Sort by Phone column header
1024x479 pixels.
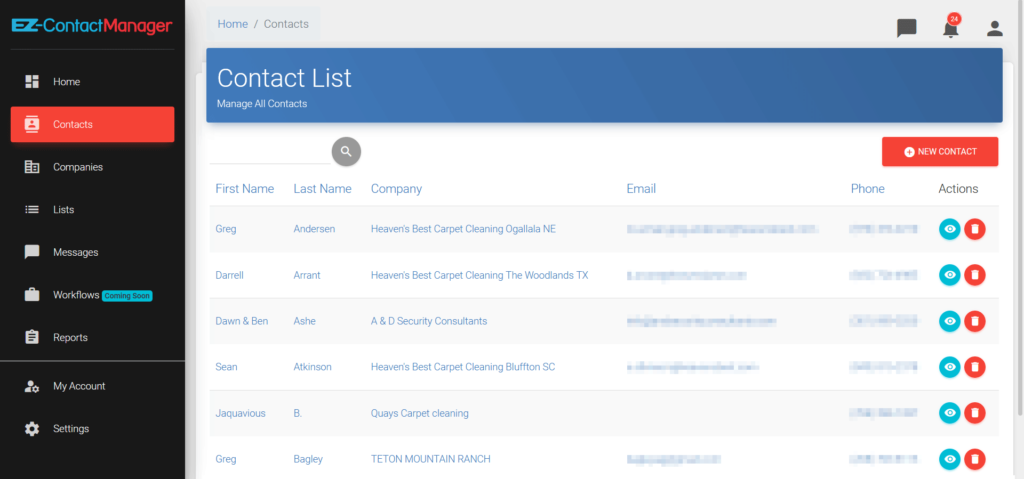pos(867,189)
